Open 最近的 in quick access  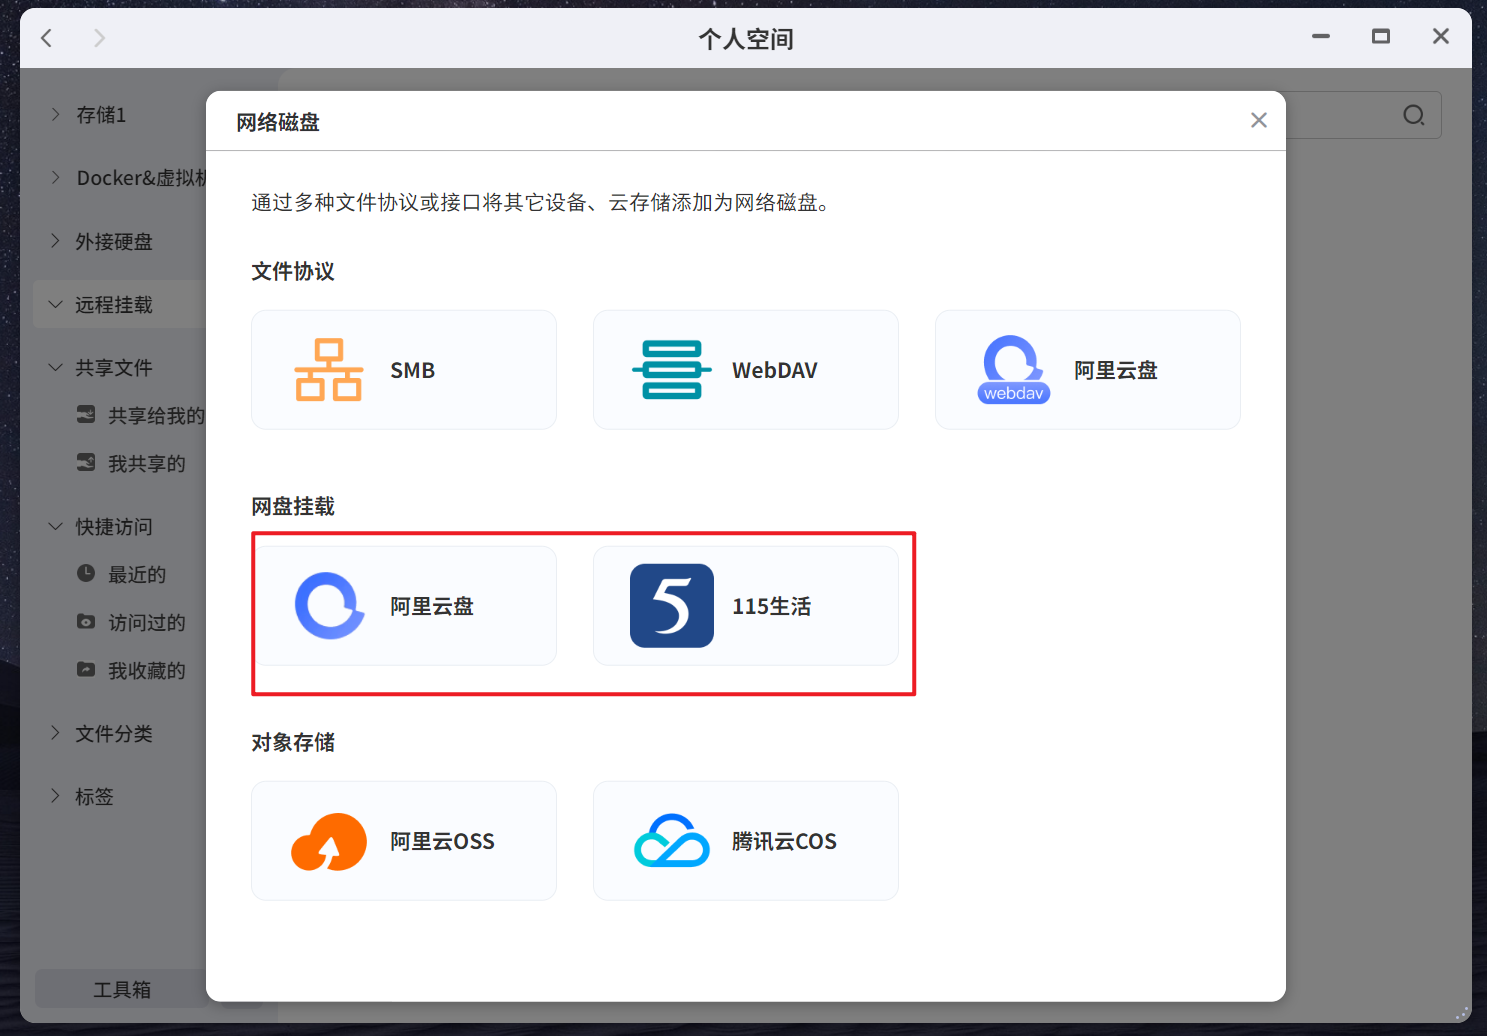[x=137, y=574]
